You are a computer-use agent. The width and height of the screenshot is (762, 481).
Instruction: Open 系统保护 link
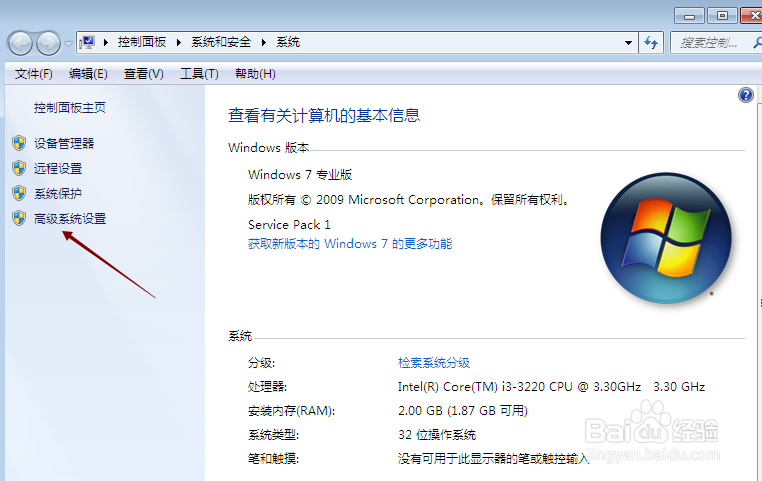tap(58, 193)
